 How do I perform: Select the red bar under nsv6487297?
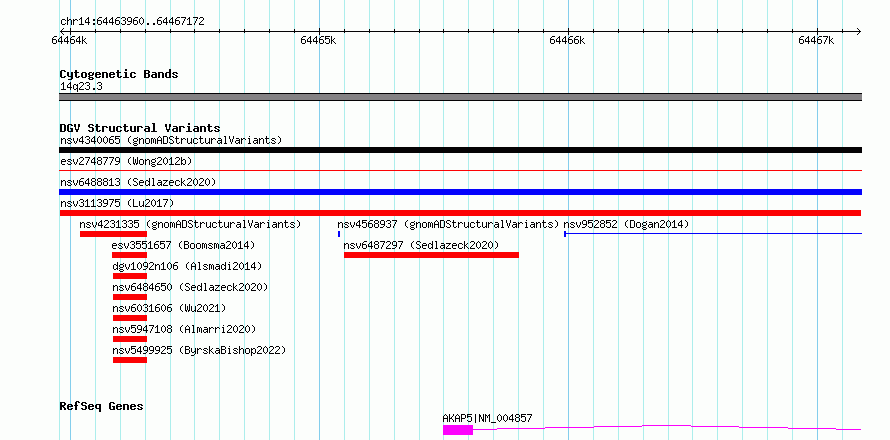click(x=431, y=255)
